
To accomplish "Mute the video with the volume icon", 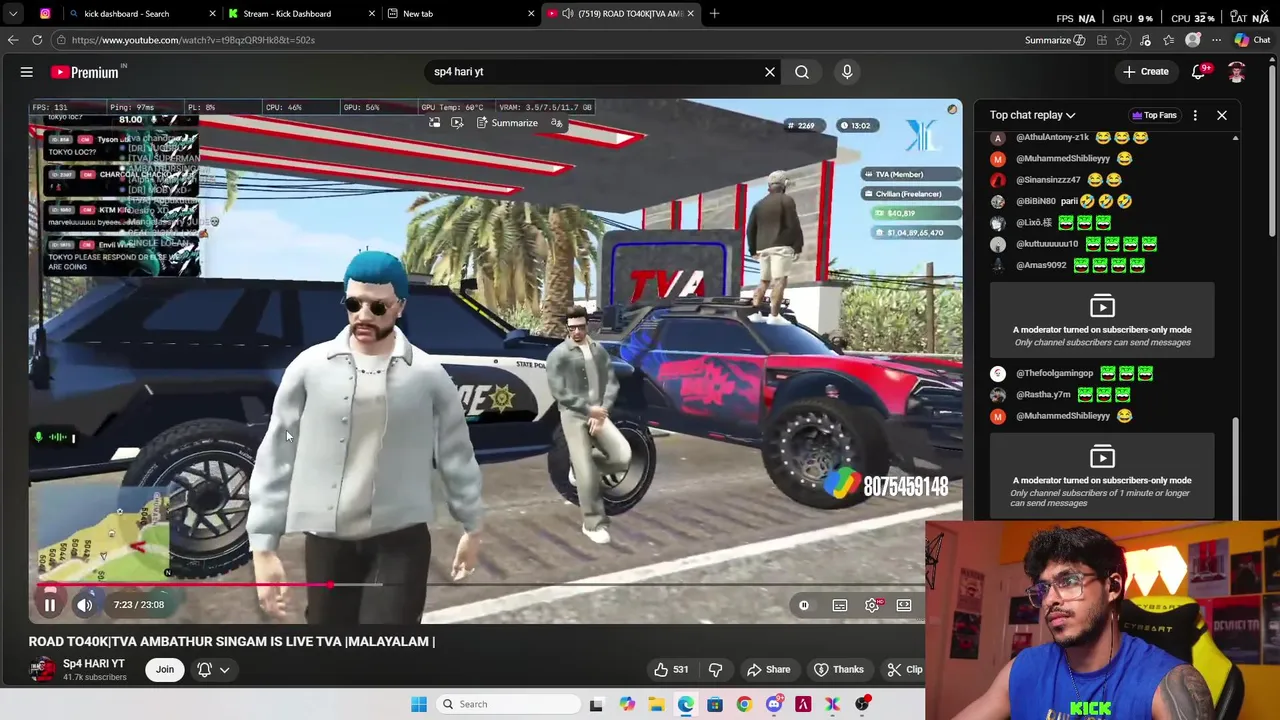I will point(85,605).
